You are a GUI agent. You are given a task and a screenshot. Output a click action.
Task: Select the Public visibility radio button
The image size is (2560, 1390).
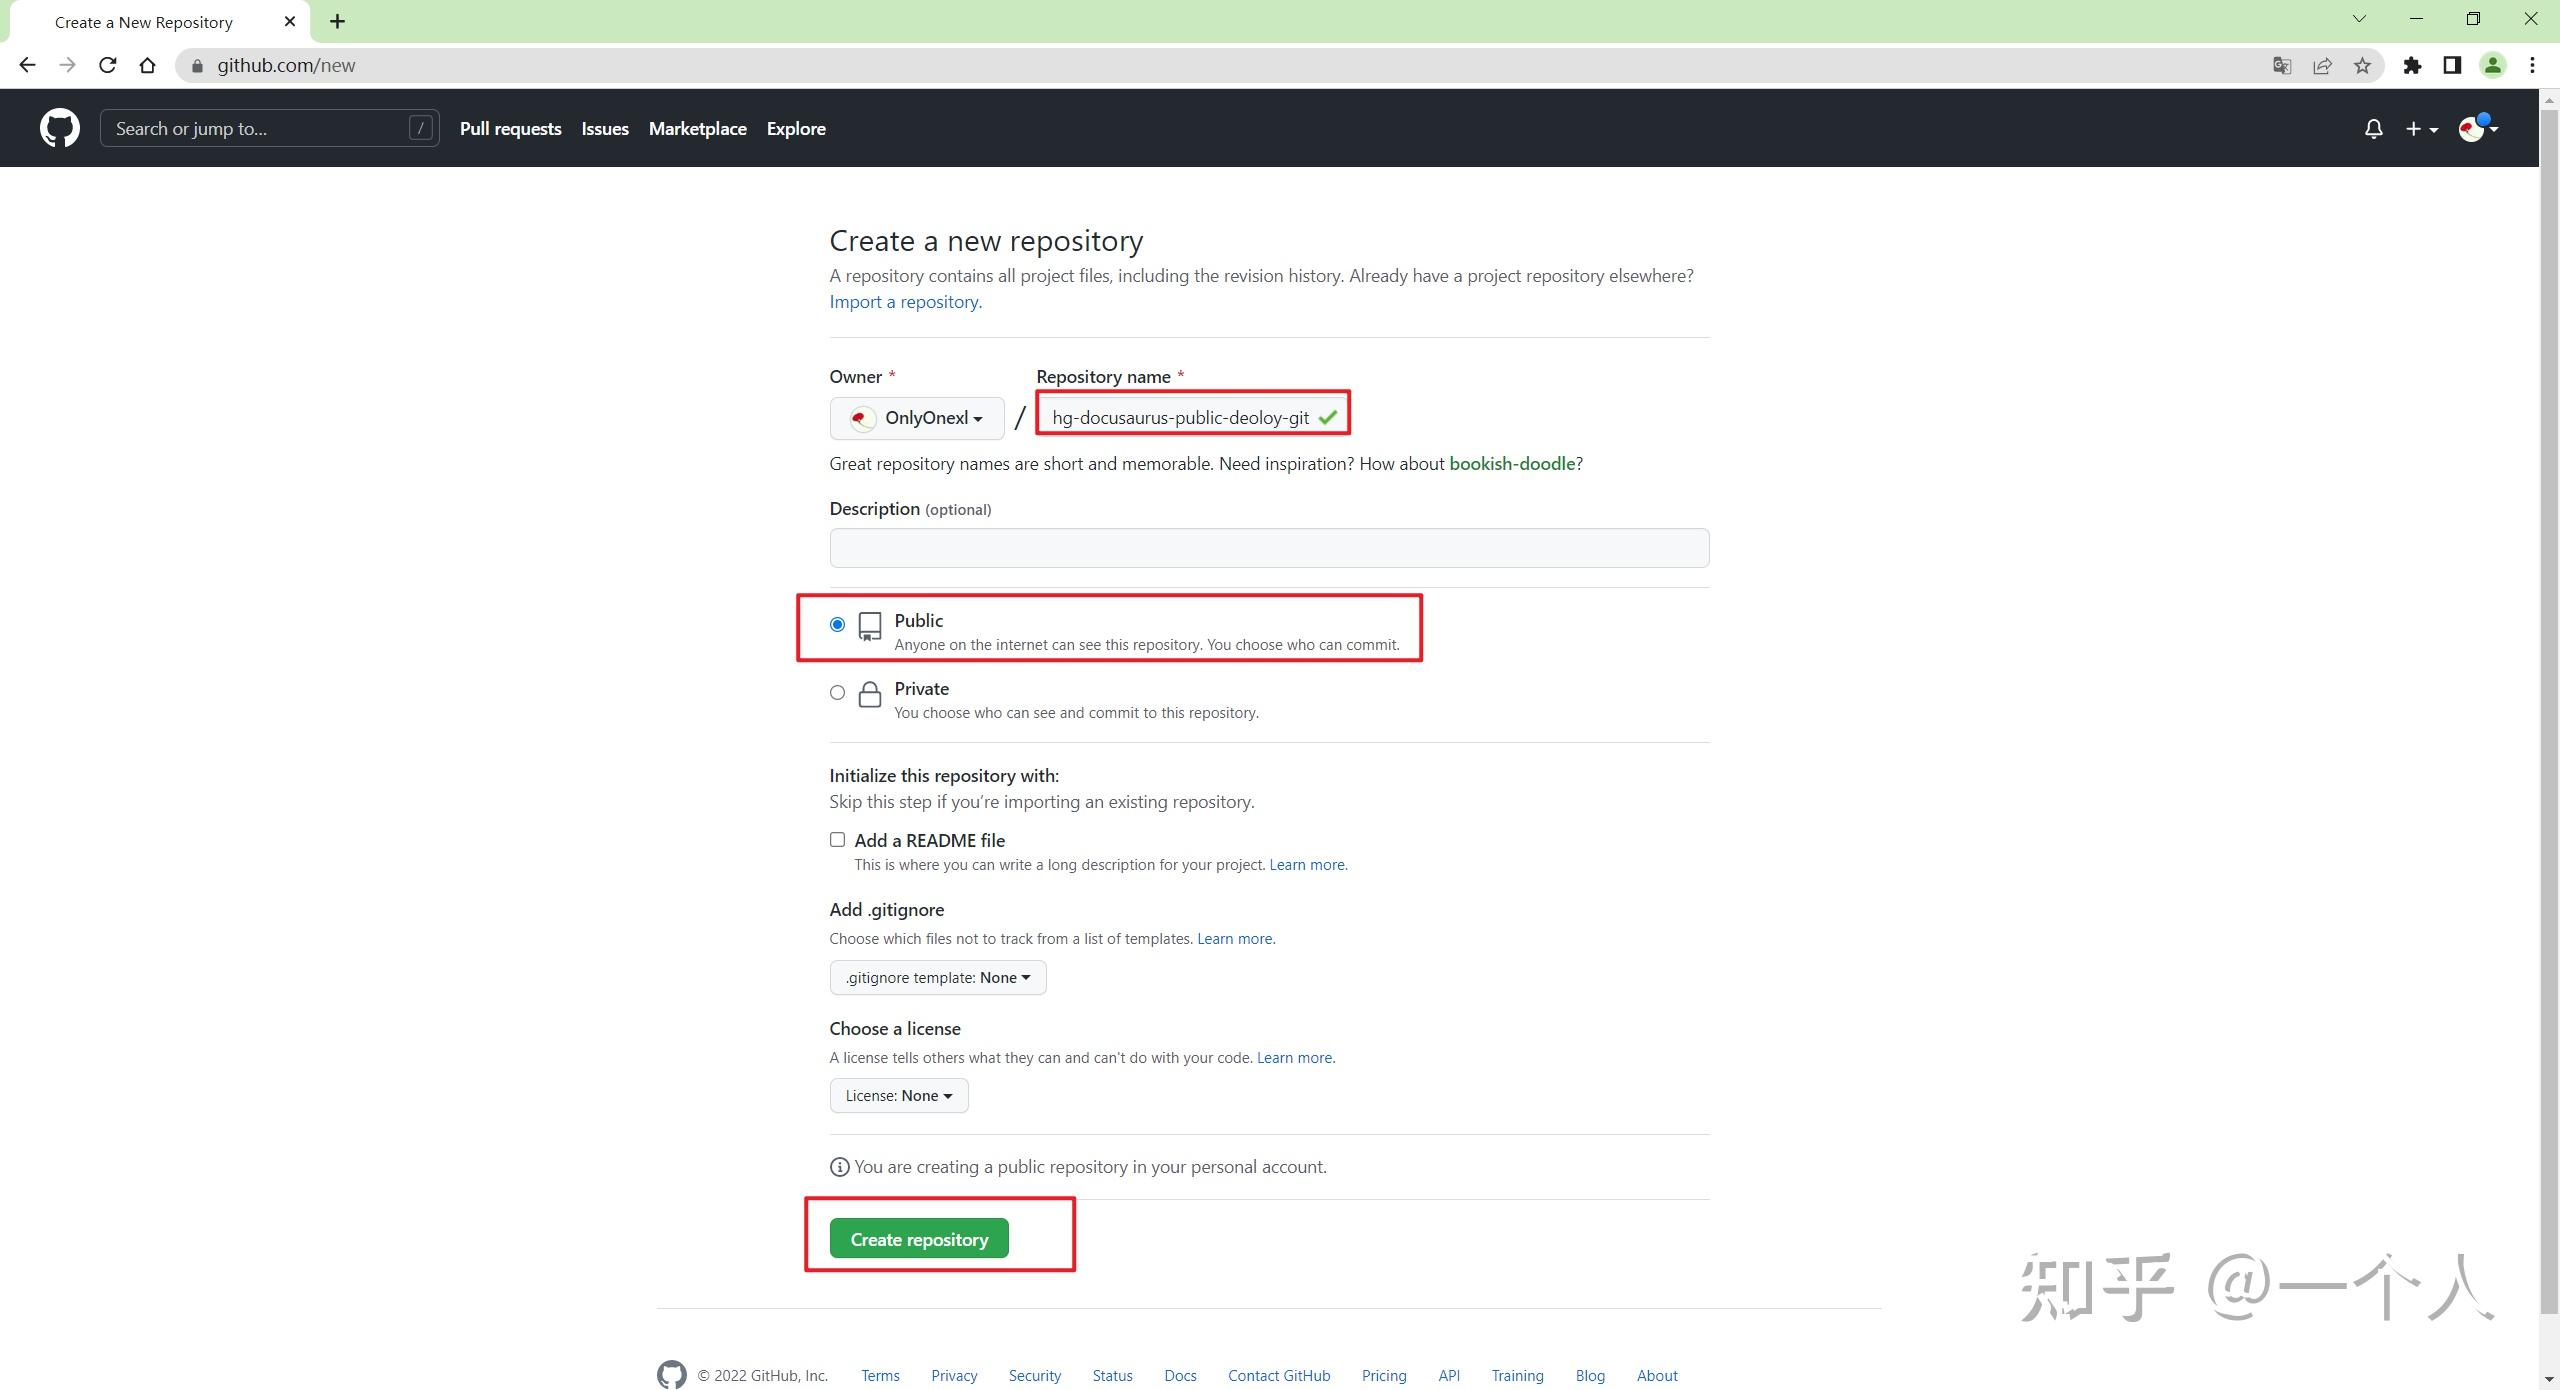coord(837,625)
